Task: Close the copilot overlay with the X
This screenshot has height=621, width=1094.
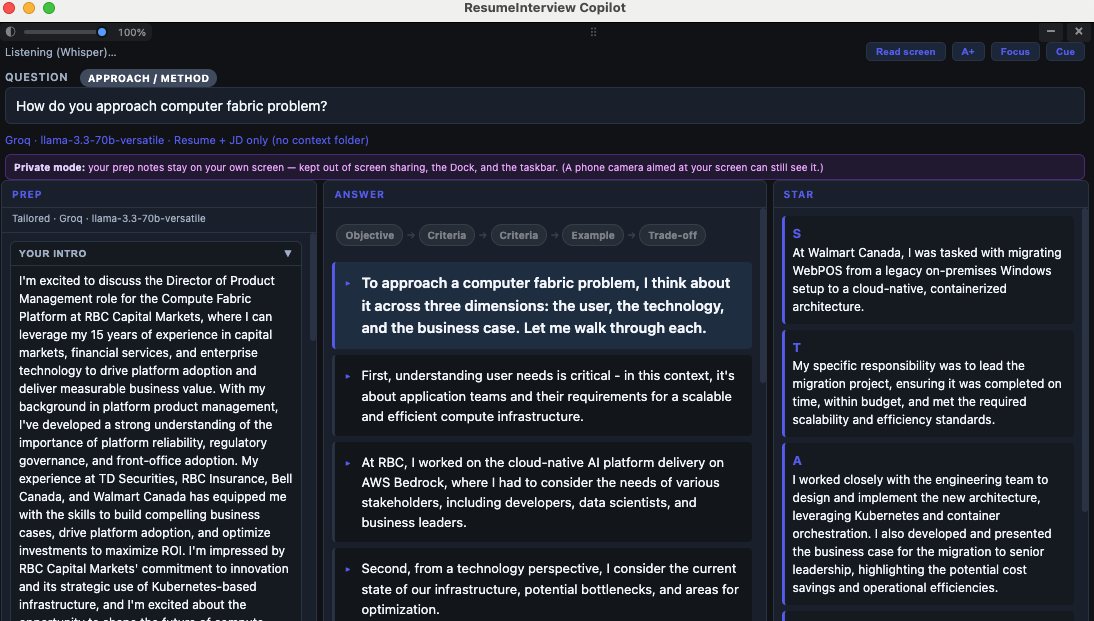Action: click(x=1079, y=31)
